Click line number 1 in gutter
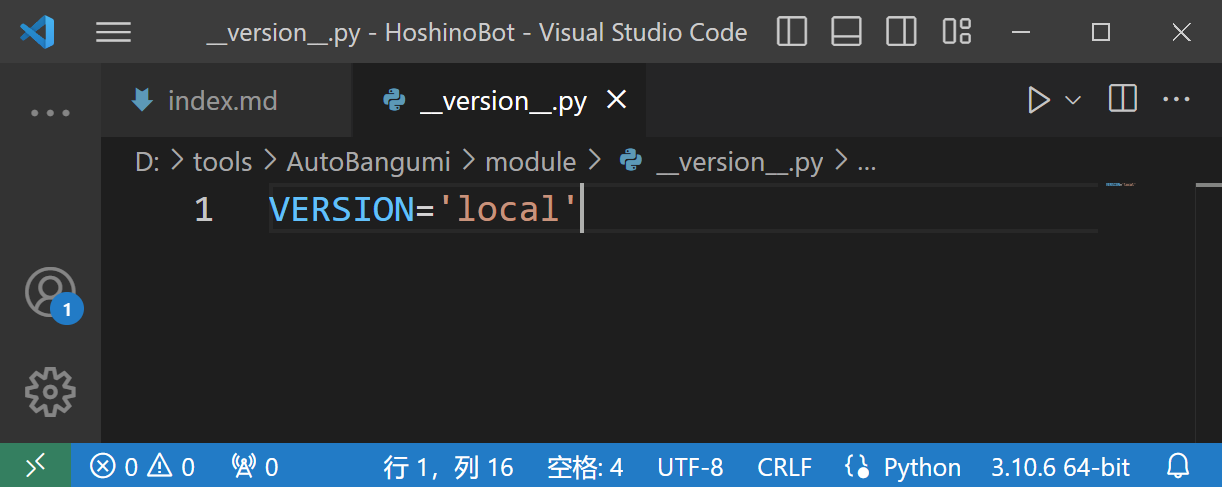 point(203,209)
